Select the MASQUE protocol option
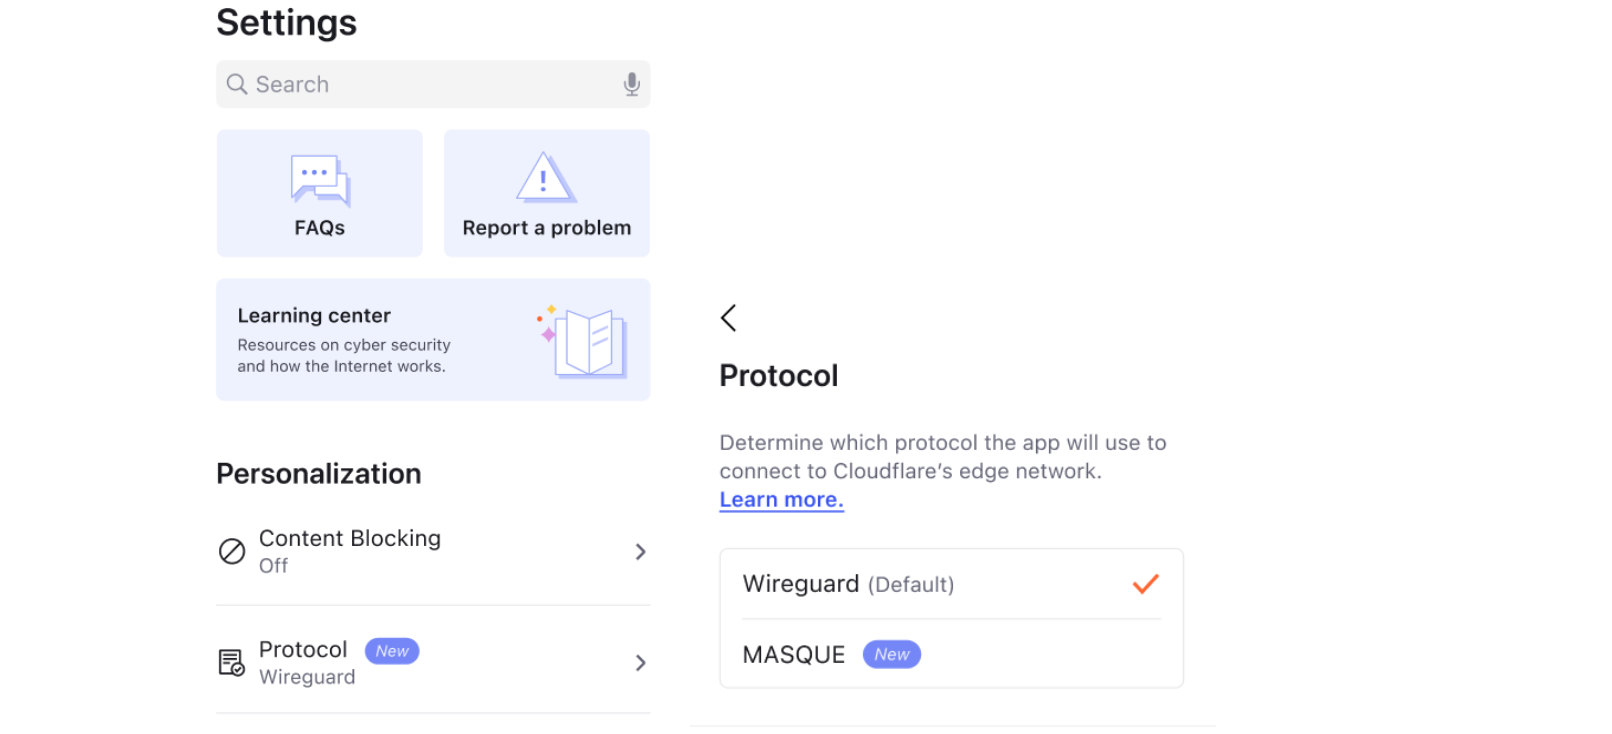The width and height of the screenshot is (1612, 734). click(x=952, y=654)
